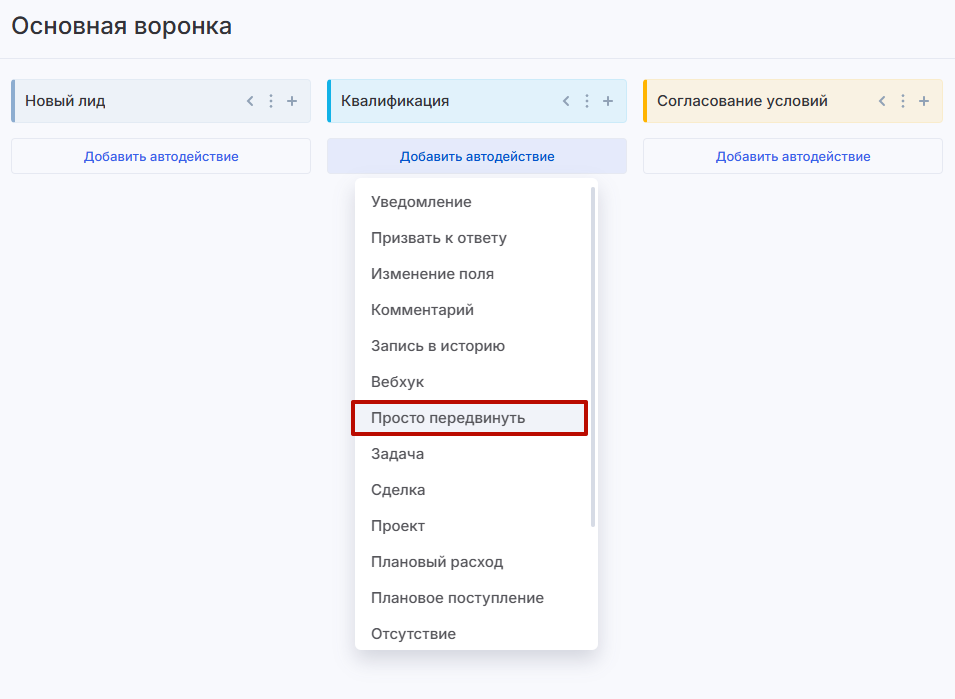Choose Задача from the autoaction menu
Screen dimensions: 955x699
397,454
